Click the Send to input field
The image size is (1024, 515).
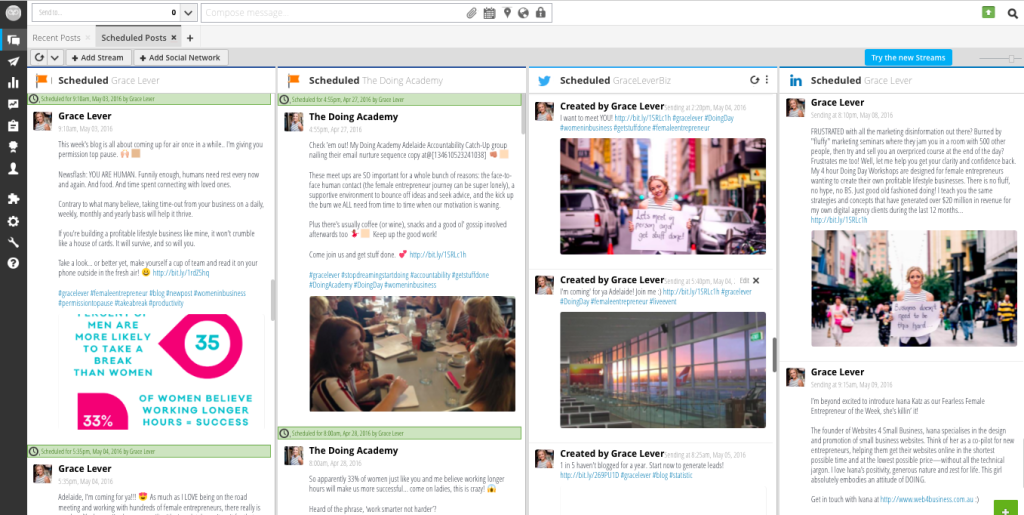105,12
